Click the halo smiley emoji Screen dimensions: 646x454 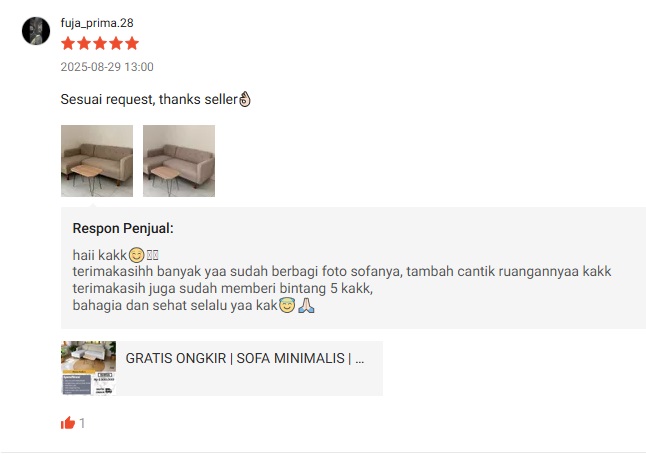(287, 305)
